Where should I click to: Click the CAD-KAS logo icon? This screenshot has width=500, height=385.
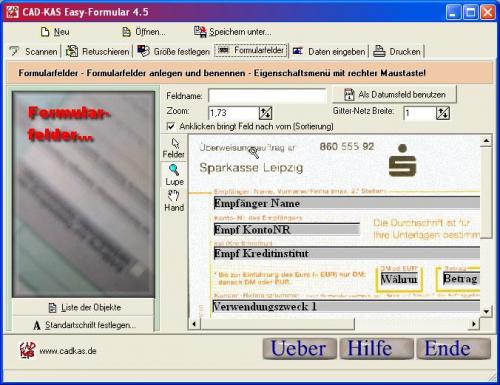click(27, 350)
